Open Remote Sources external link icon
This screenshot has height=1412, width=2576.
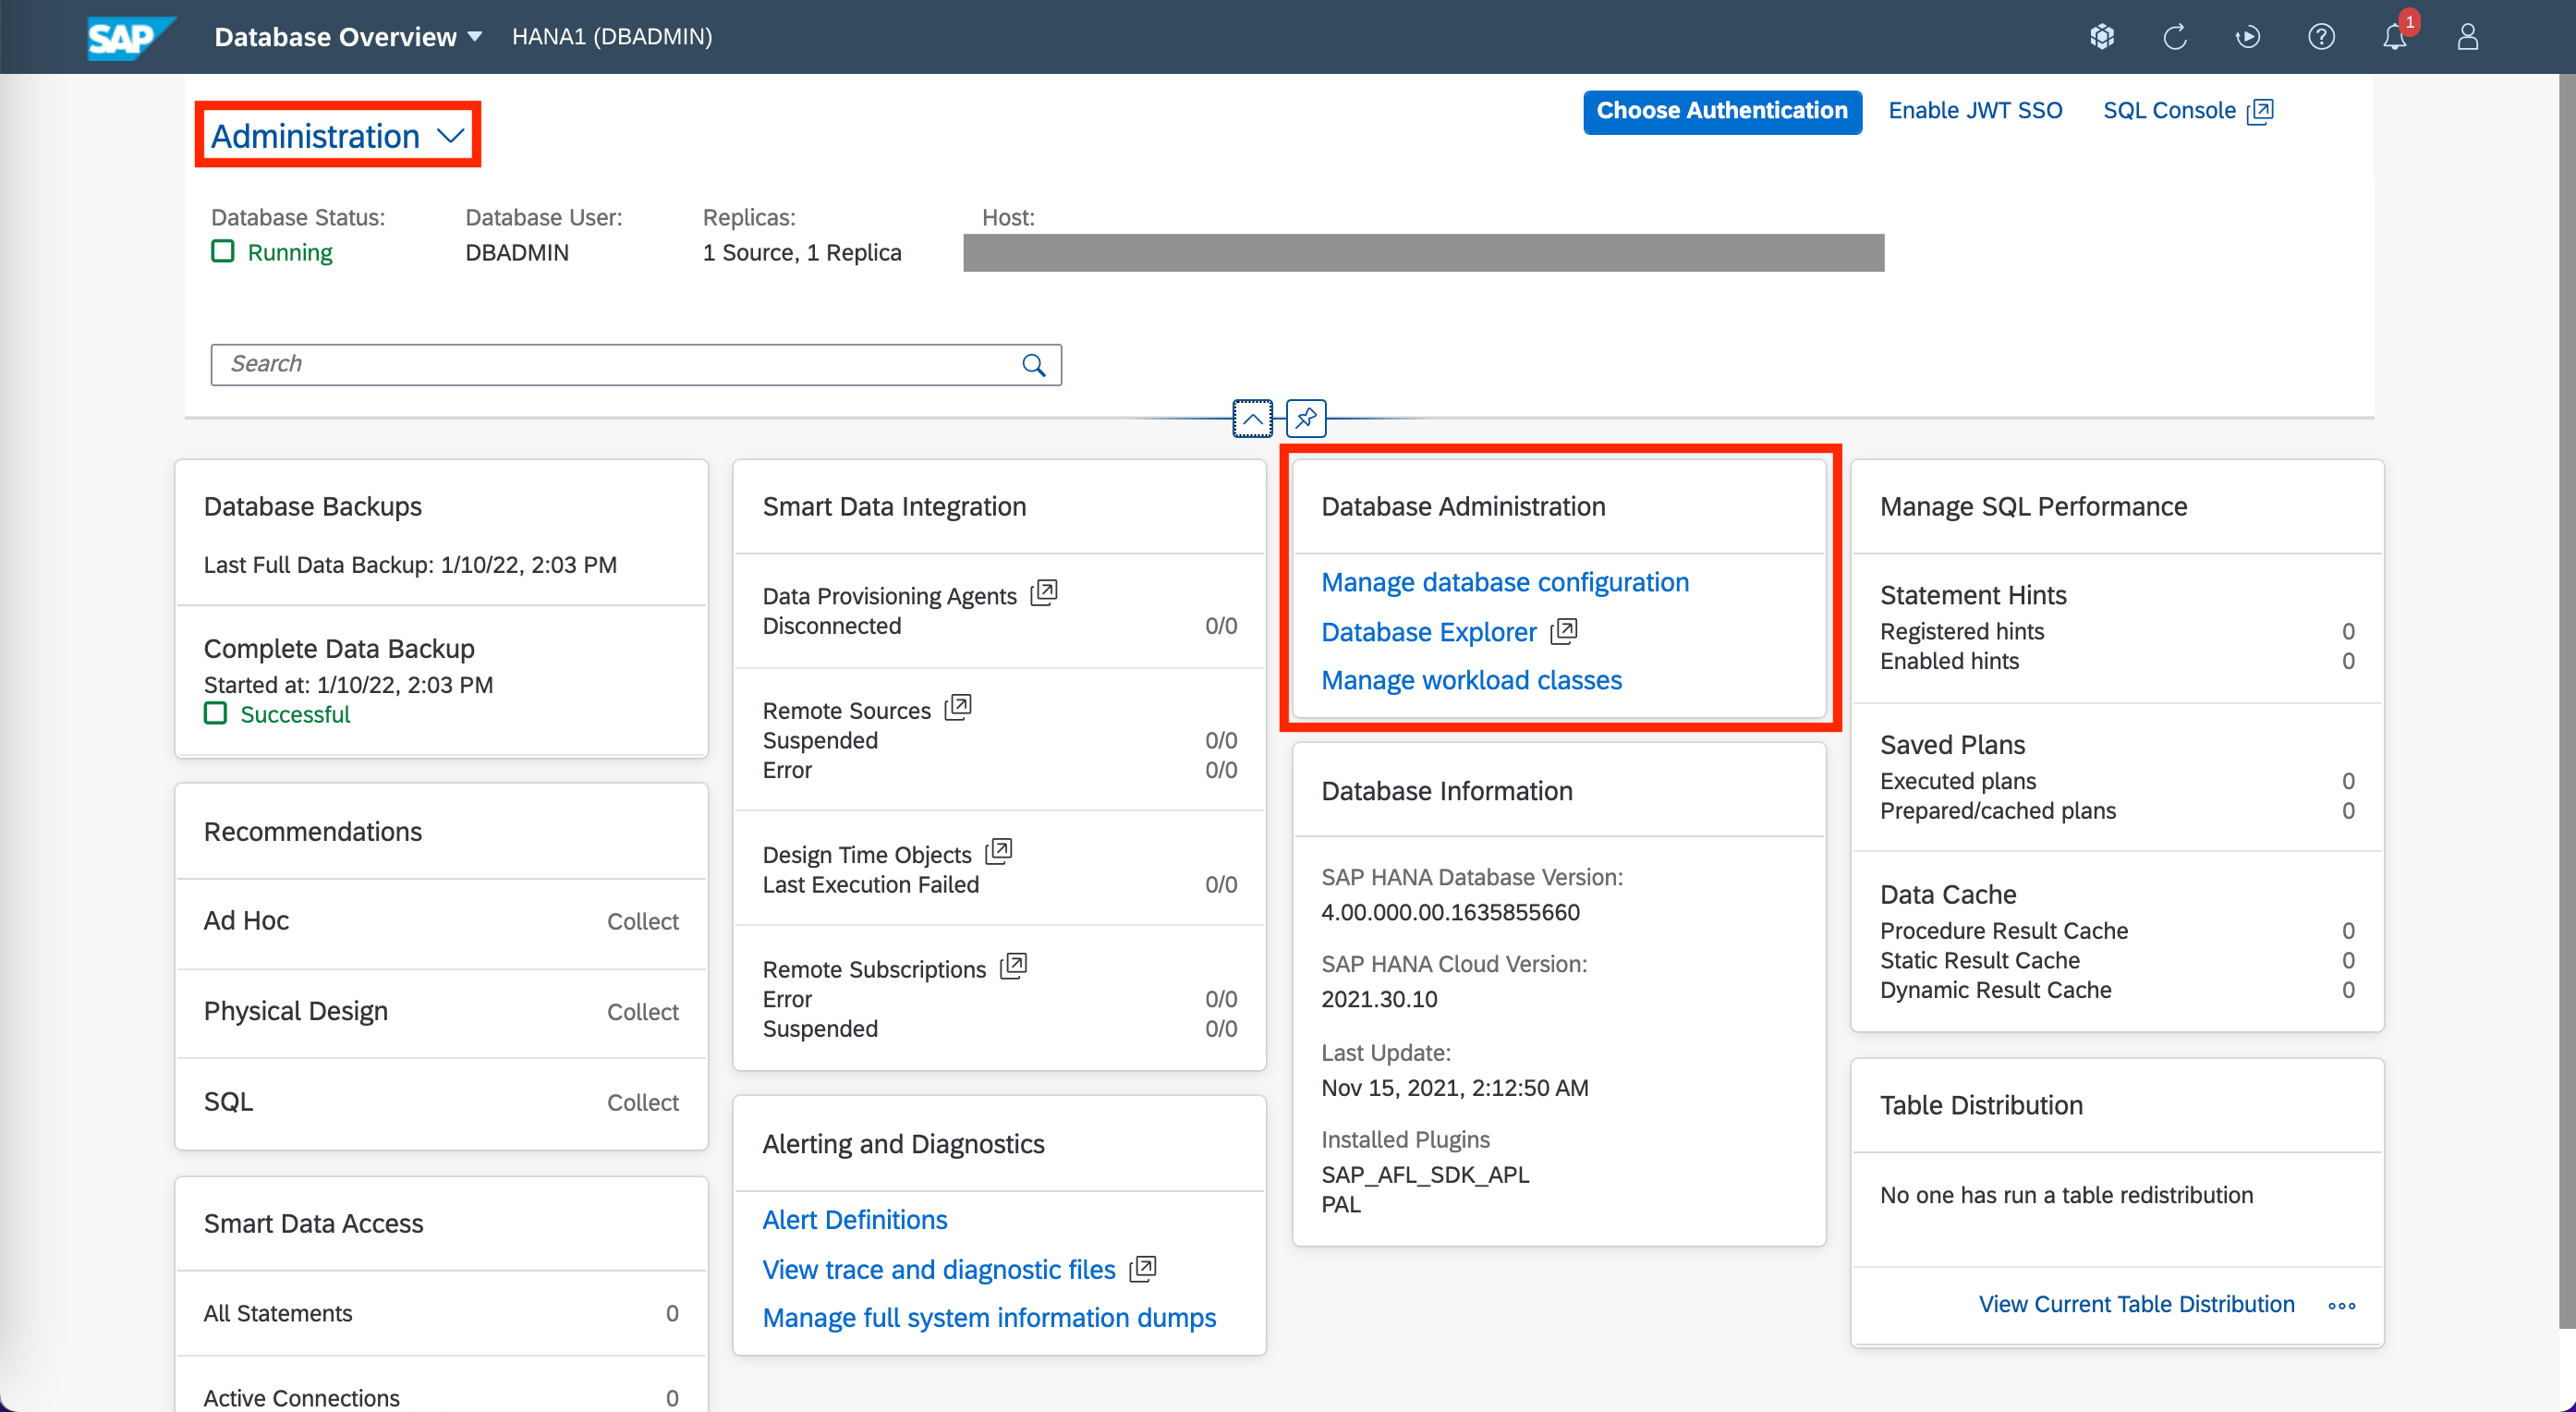958,707
